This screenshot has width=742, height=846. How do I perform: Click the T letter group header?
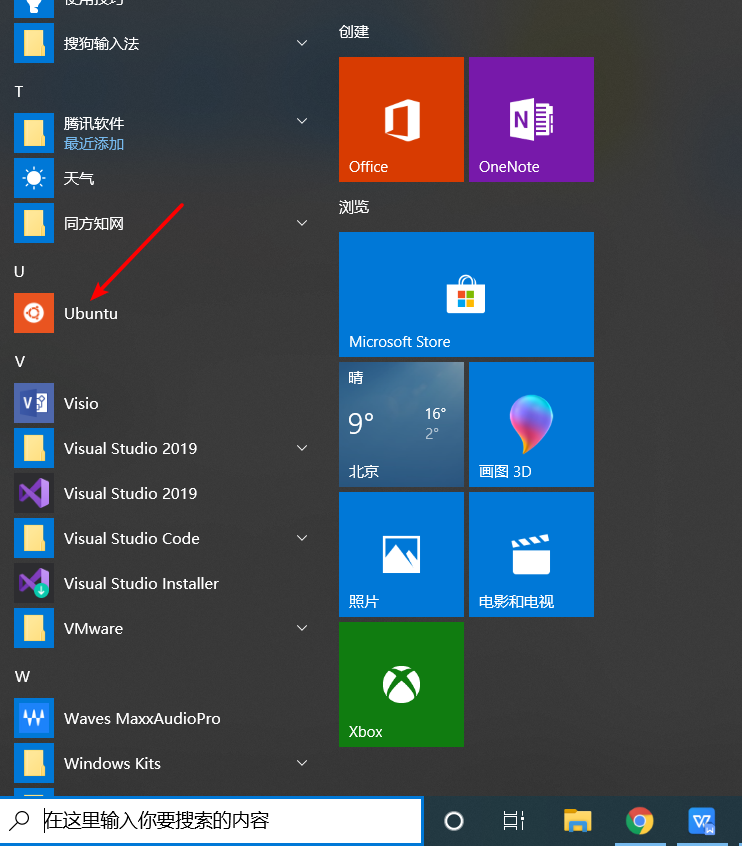point(19,92)
